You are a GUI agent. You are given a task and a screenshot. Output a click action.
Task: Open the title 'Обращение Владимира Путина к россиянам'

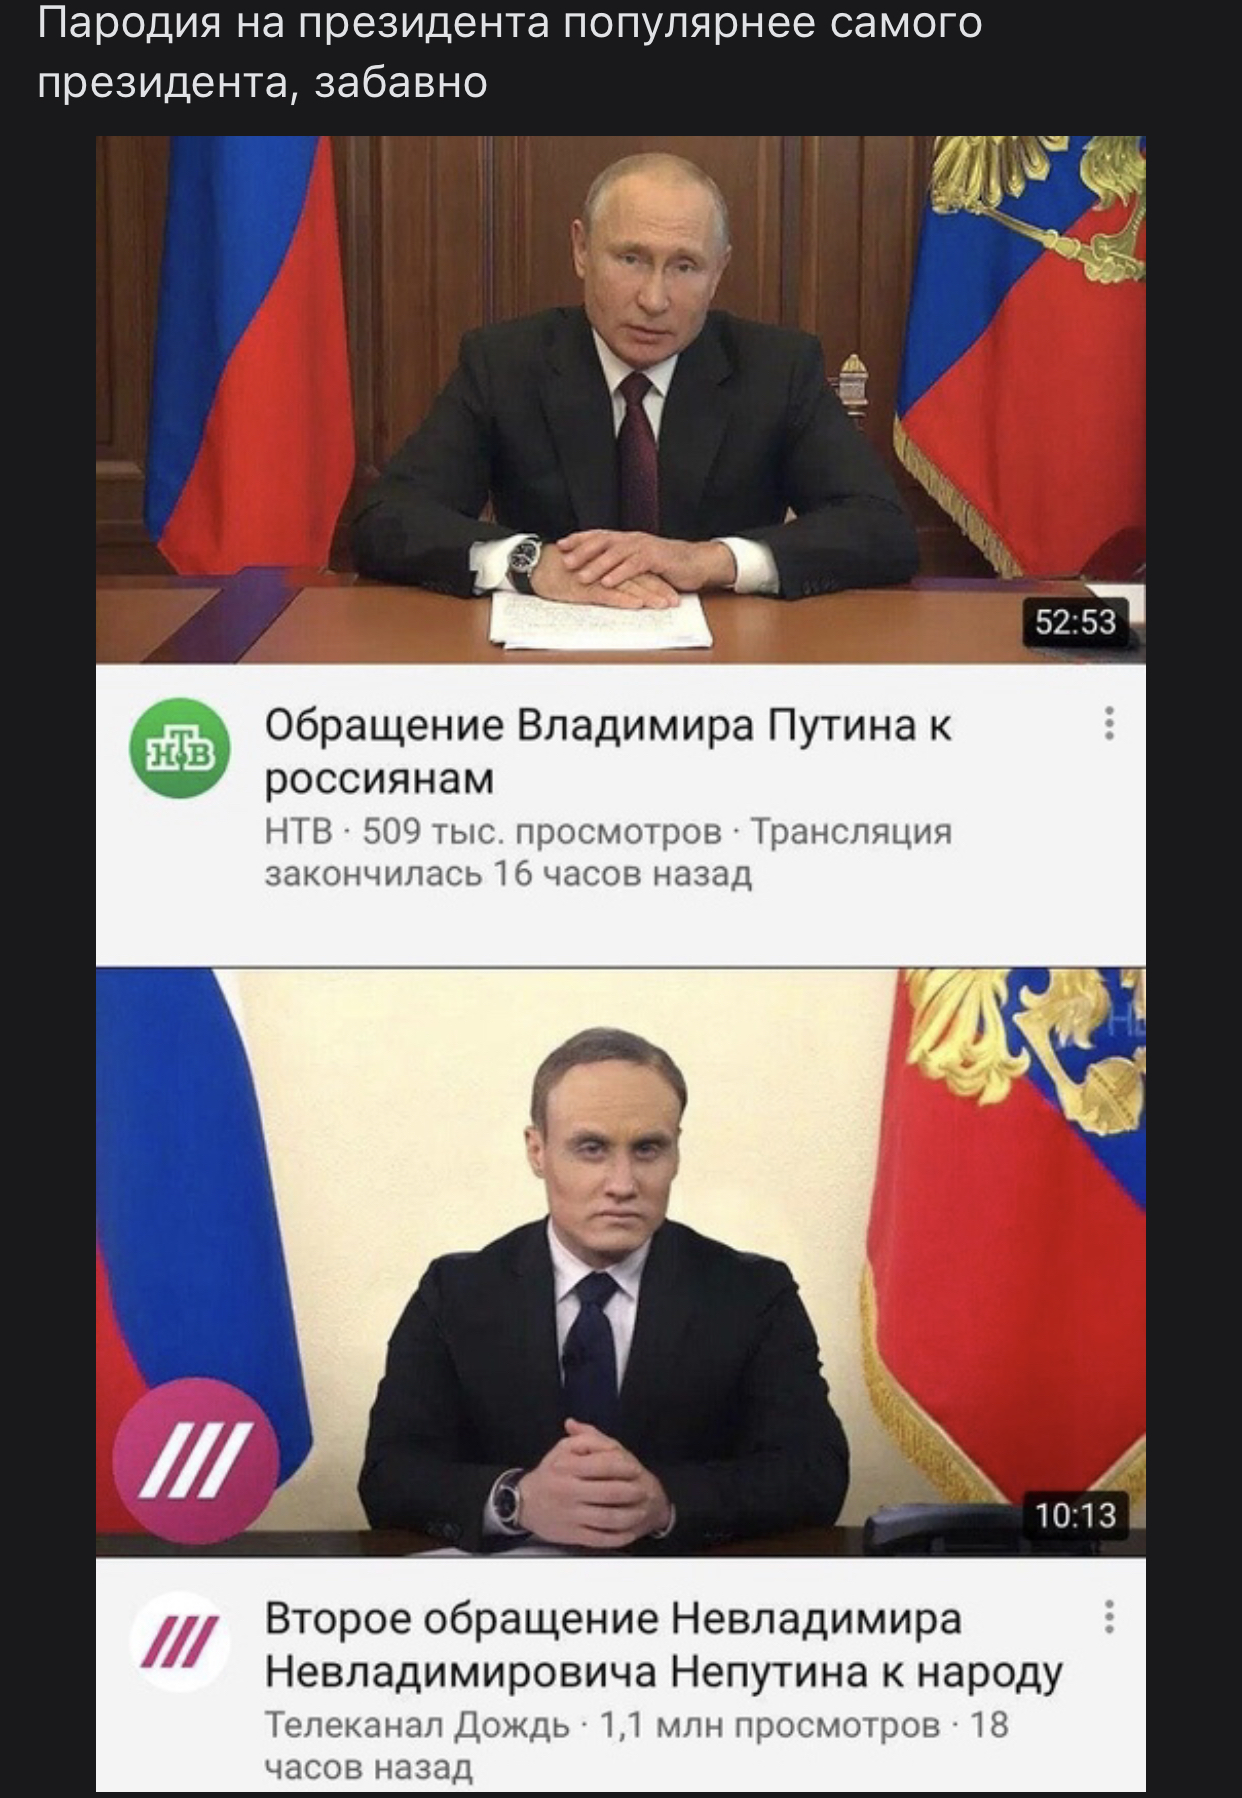[x=608, y=750]
